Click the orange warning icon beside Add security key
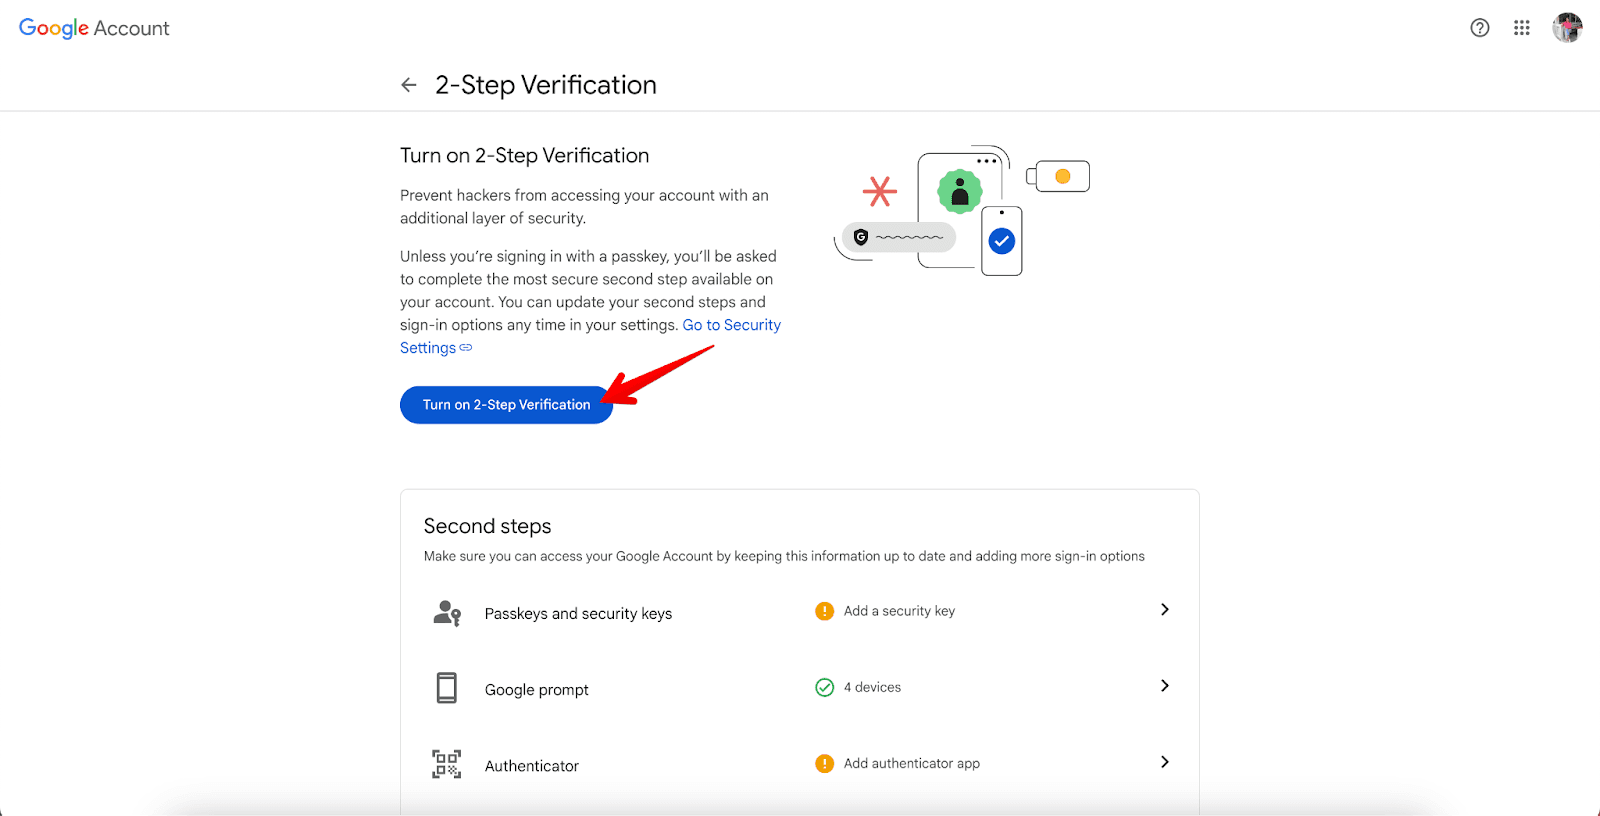The width and height of the screenshot is (1600, 816). [x=825, y=611]
